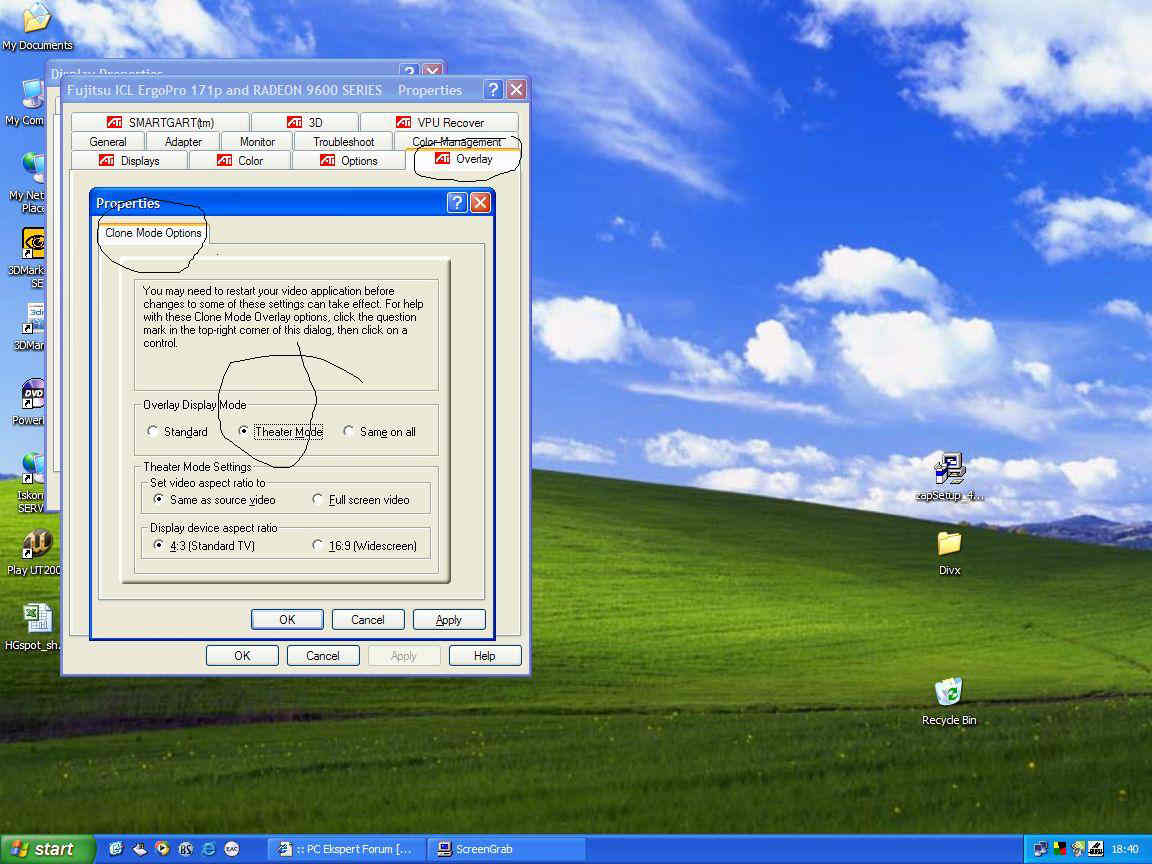The width and height of the screenshot is (1152, 864).
Task: Click the Outlook Express quick launch icon
Action: pos(116,849)
